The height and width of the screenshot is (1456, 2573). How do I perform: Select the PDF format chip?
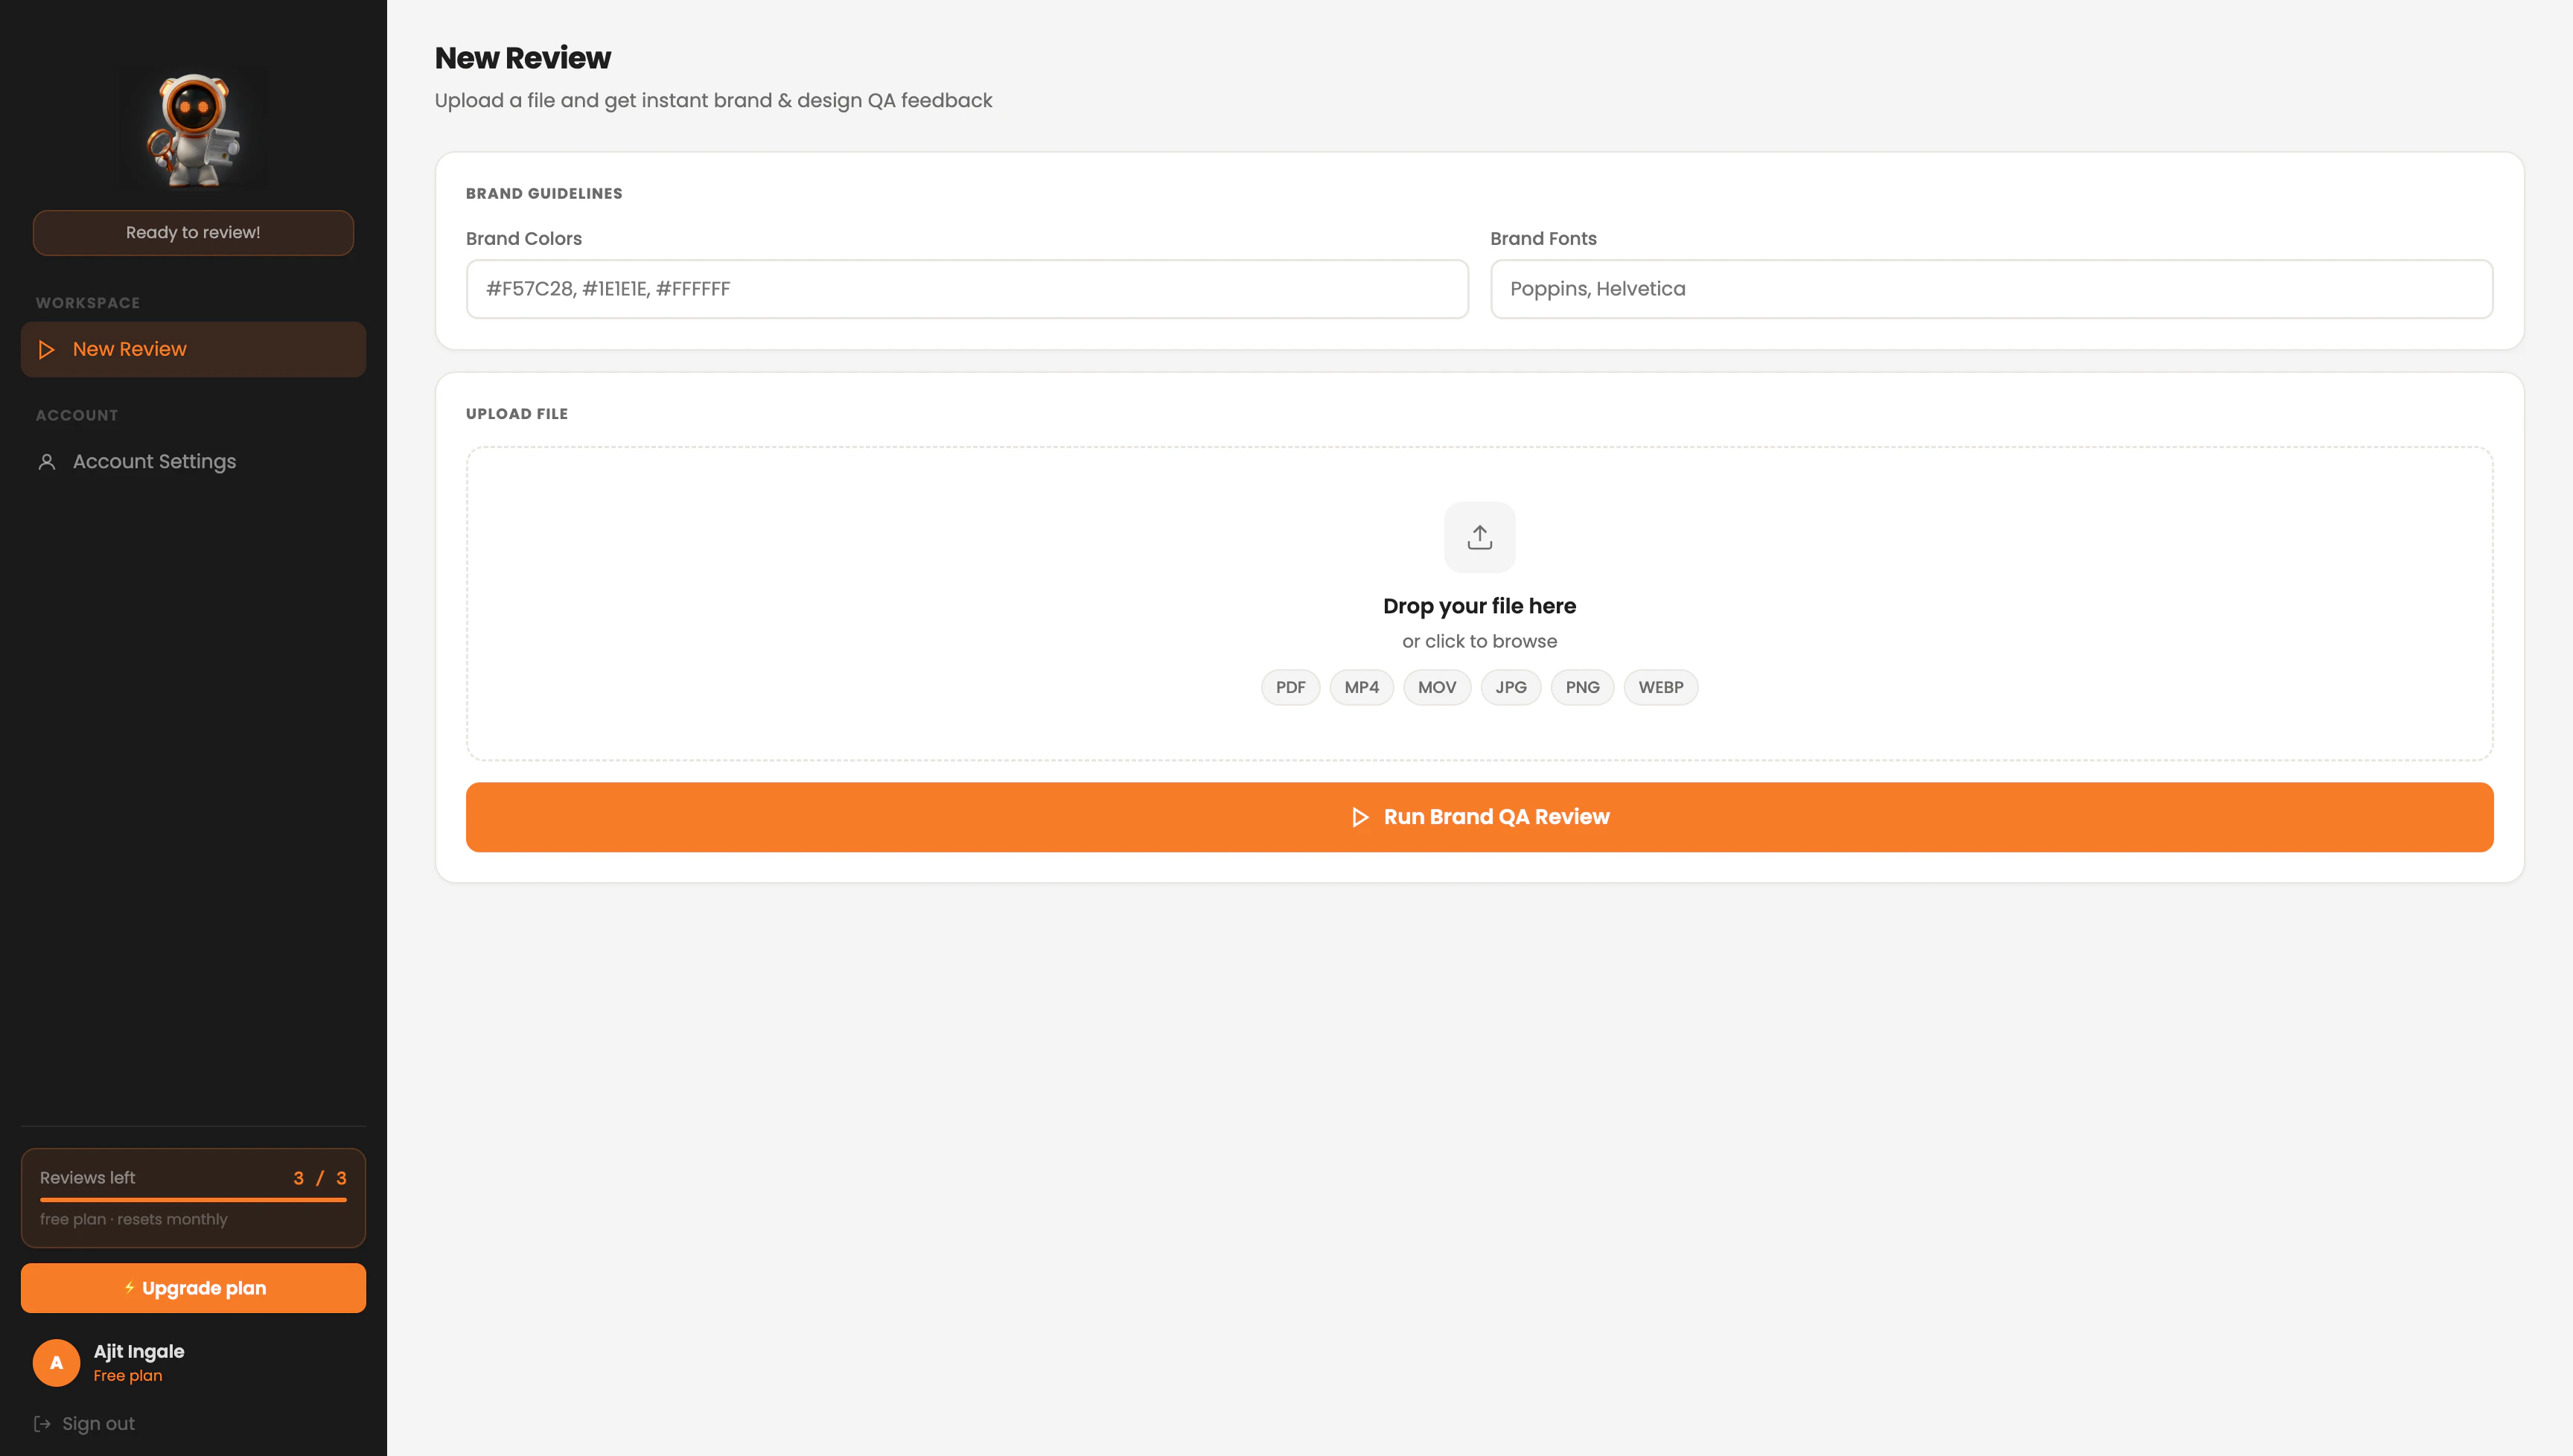pyautogui.click(x=1290, y=687)
